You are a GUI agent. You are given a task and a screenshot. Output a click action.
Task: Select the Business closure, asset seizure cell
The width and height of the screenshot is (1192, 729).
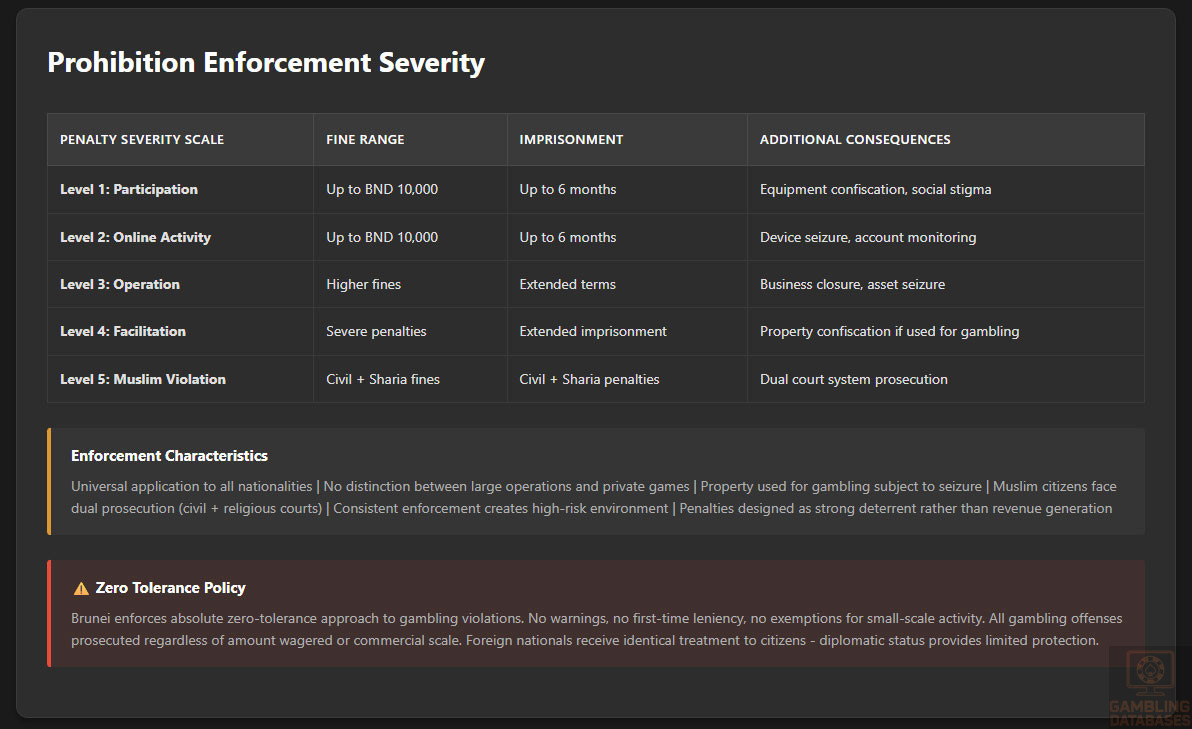(852, 284)
